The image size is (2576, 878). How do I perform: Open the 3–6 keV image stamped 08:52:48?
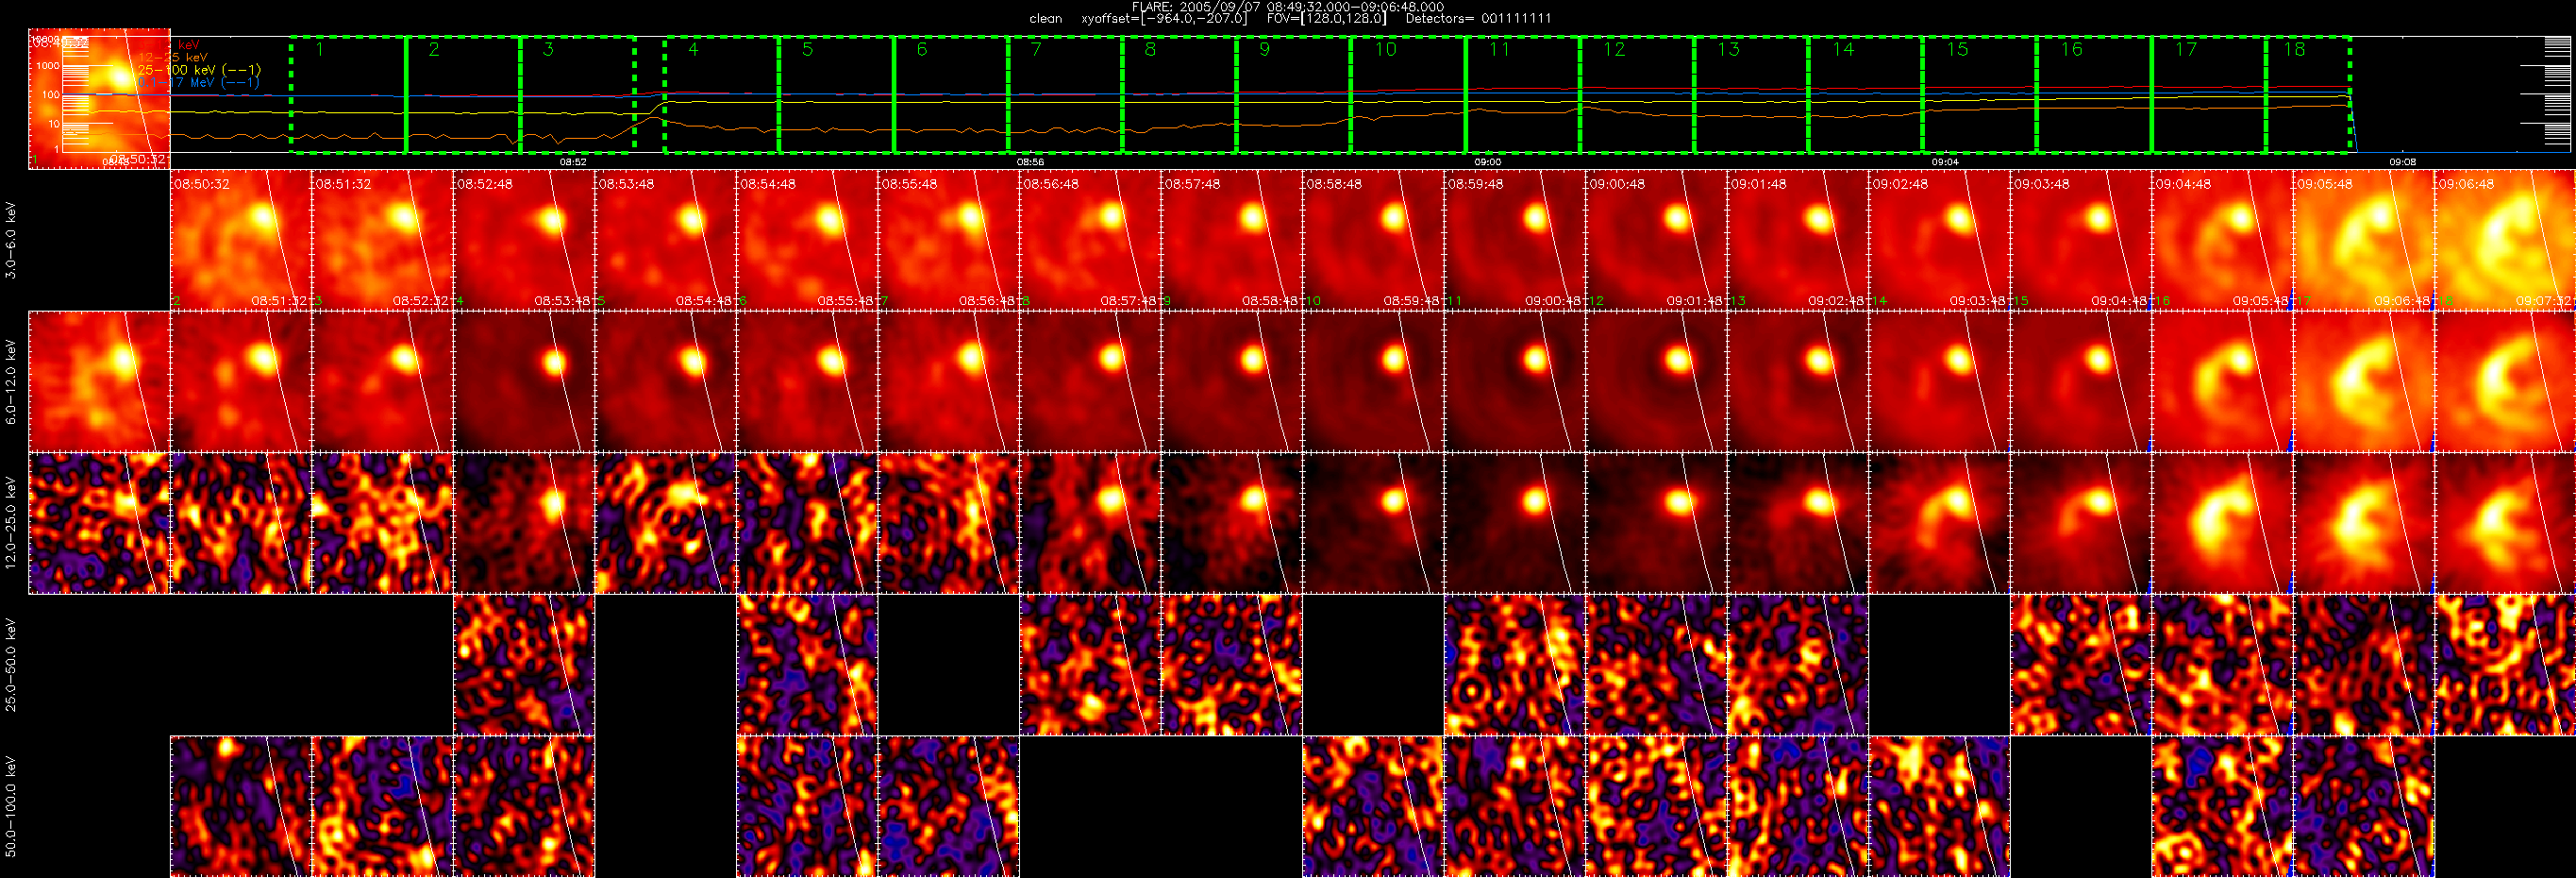(524, 240)
